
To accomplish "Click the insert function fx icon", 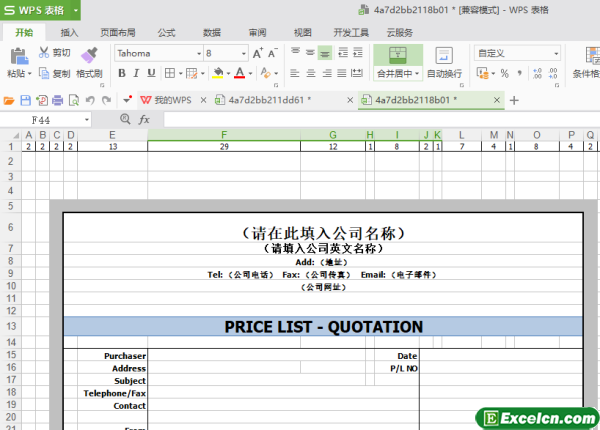I will point(144,119).
